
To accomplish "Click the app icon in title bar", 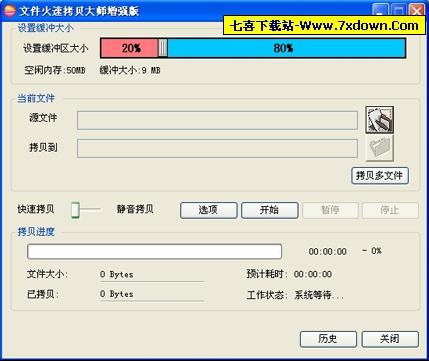I will (9, 11).
